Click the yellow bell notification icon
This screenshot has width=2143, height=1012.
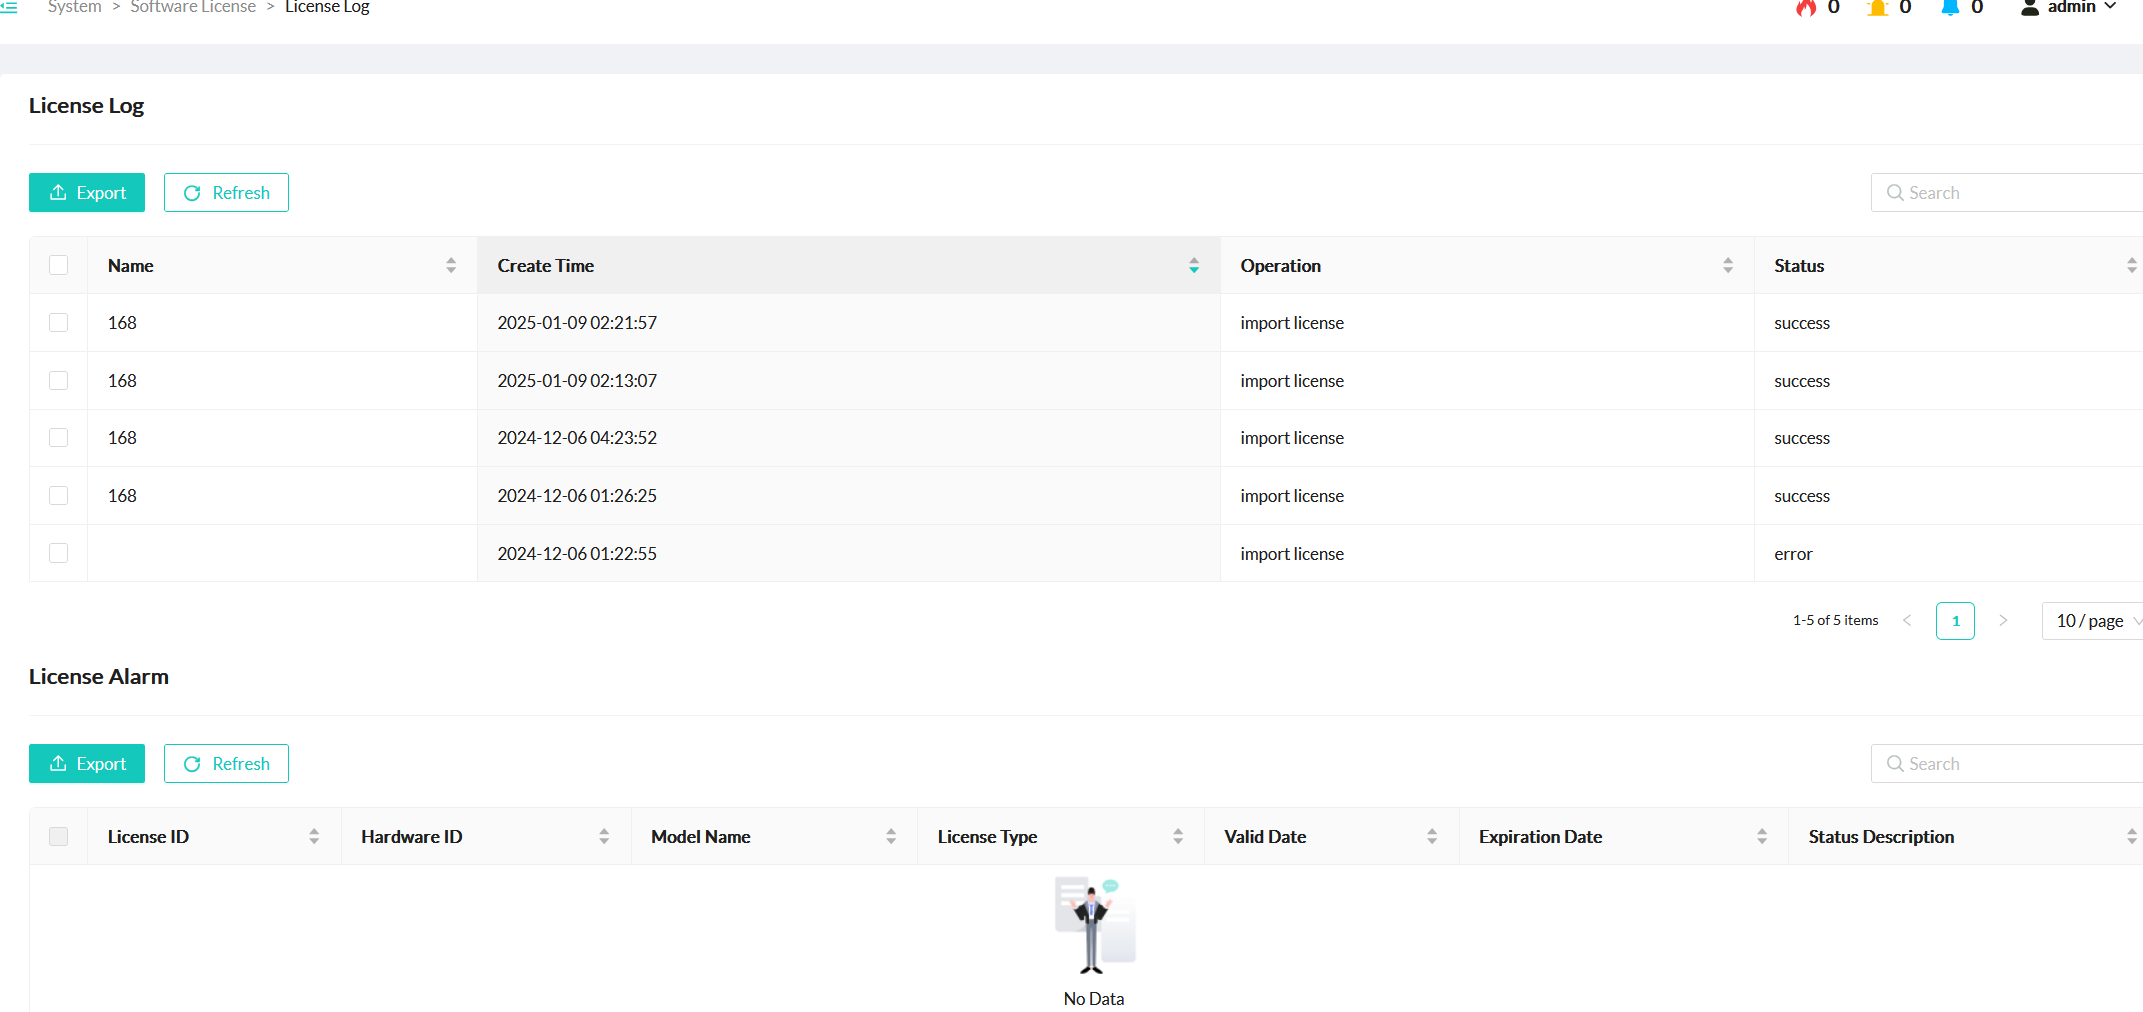(1877, 8)
